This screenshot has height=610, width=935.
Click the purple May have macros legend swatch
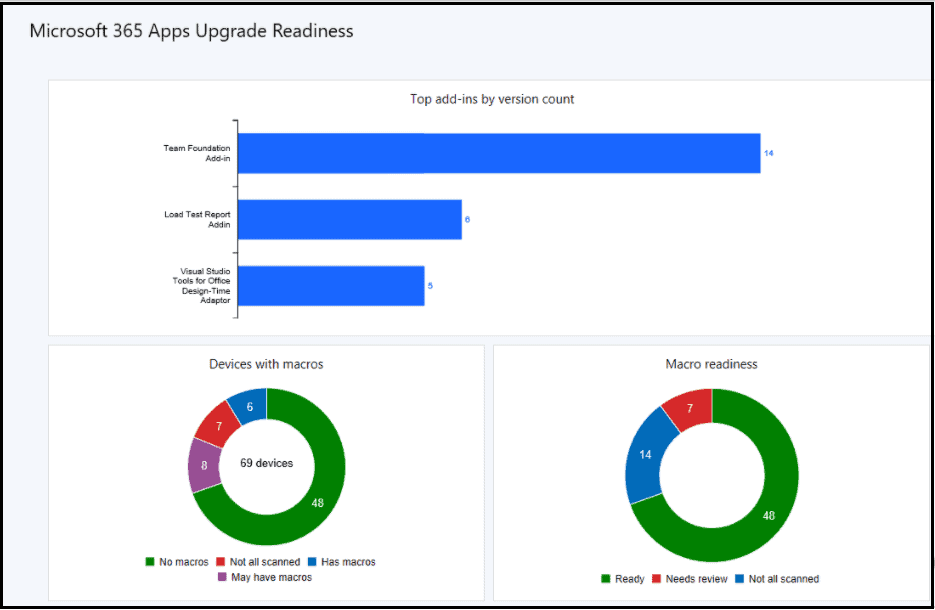coord(222,577)
